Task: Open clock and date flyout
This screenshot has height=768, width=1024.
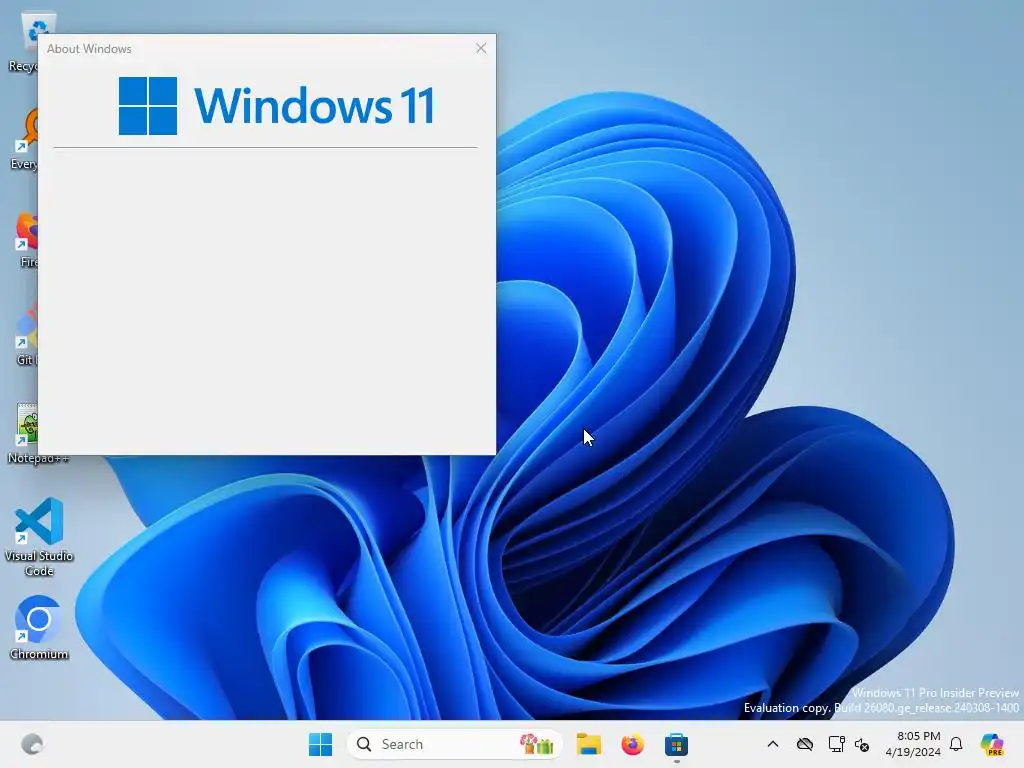Action: [x=913, y=744]
